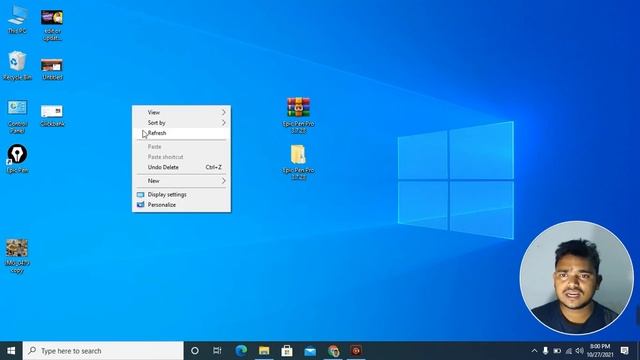The width and height of the screenshot is (640, 360).
Task: Click the volume speaker icon in the tray
Action: 579,351
